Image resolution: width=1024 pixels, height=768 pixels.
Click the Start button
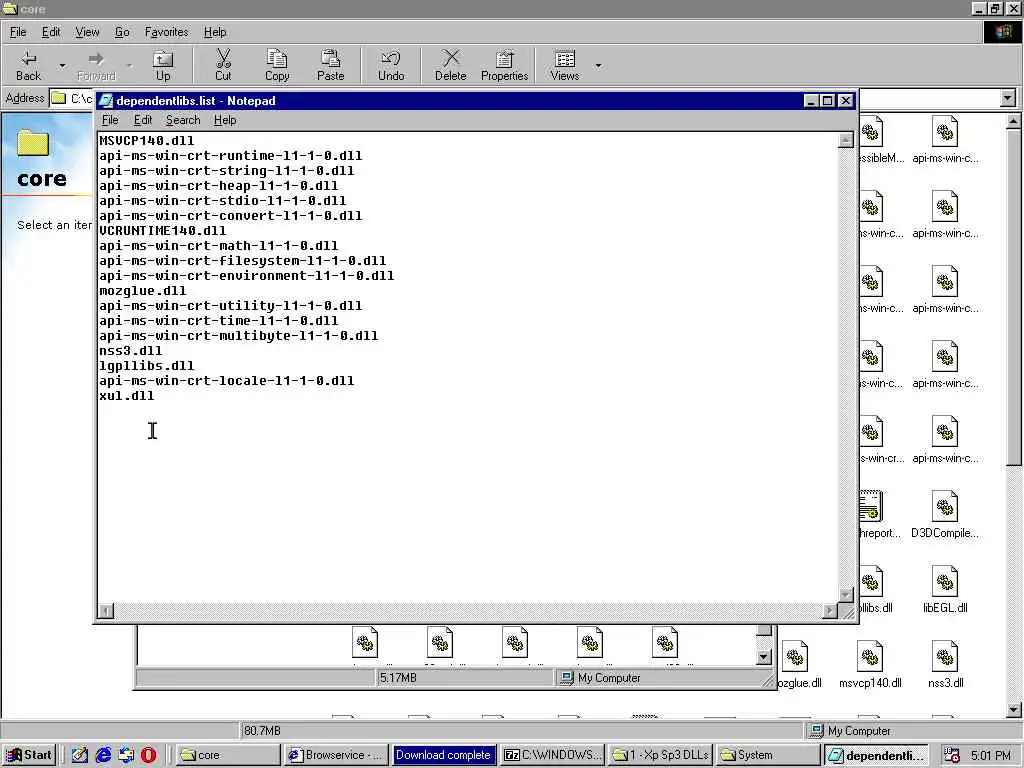click(29, 755)
